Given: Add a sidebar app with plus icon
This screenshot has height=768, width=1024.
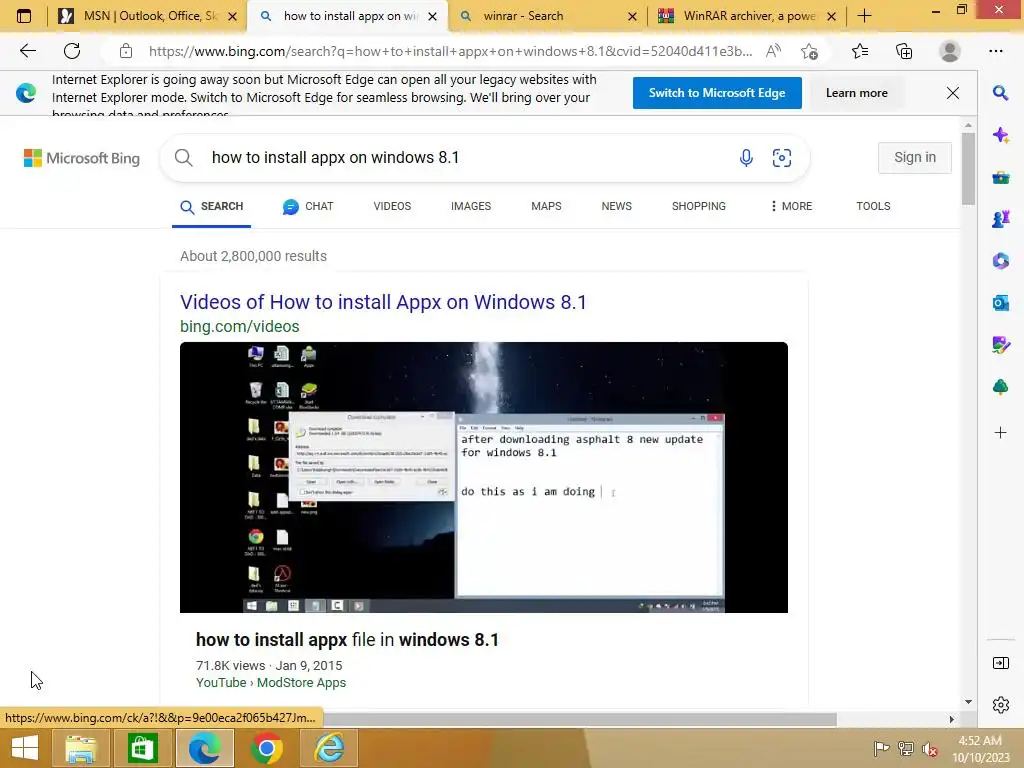Looking at the screenshot, I should point(1000,432).
